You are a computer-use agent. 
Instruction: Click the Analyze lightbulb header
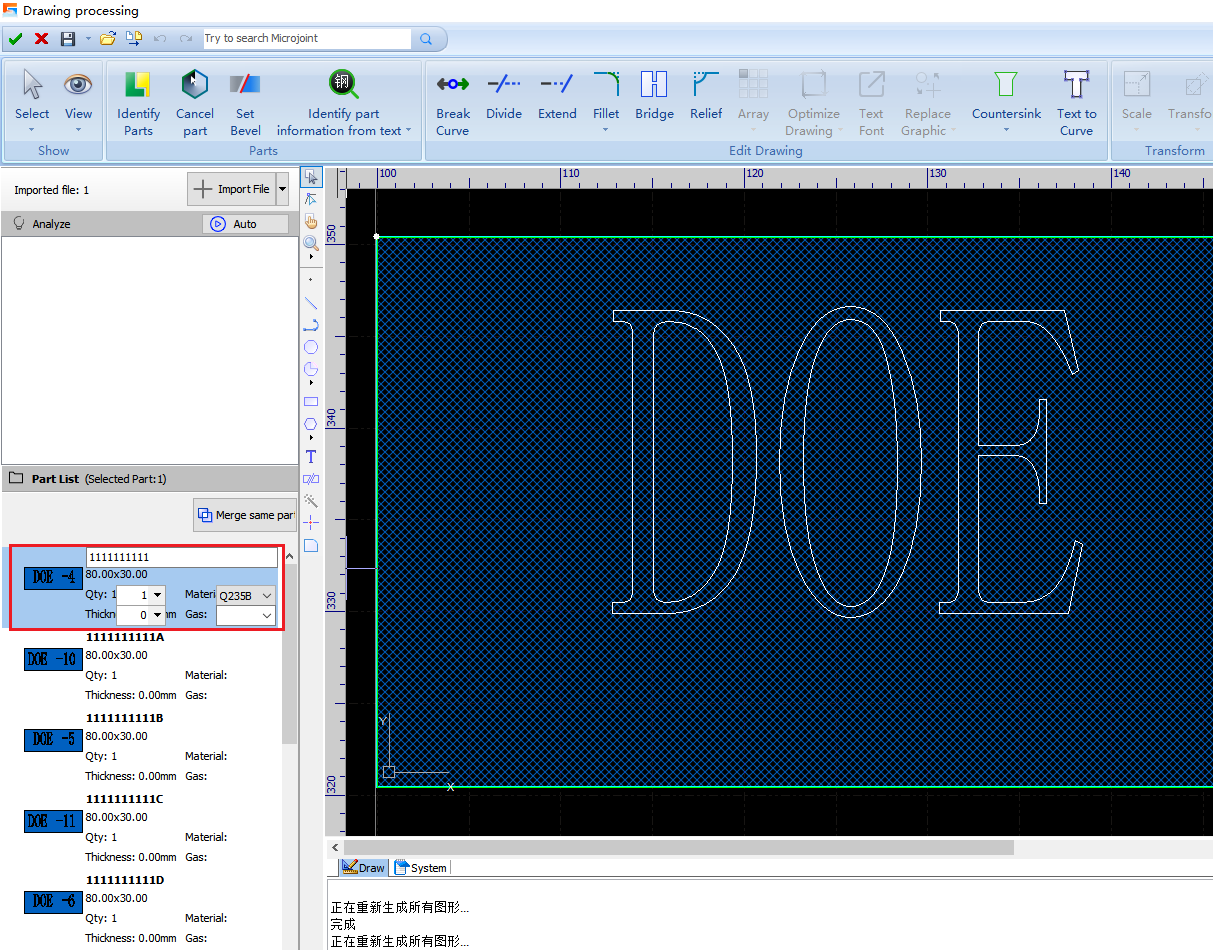[42, 224]
